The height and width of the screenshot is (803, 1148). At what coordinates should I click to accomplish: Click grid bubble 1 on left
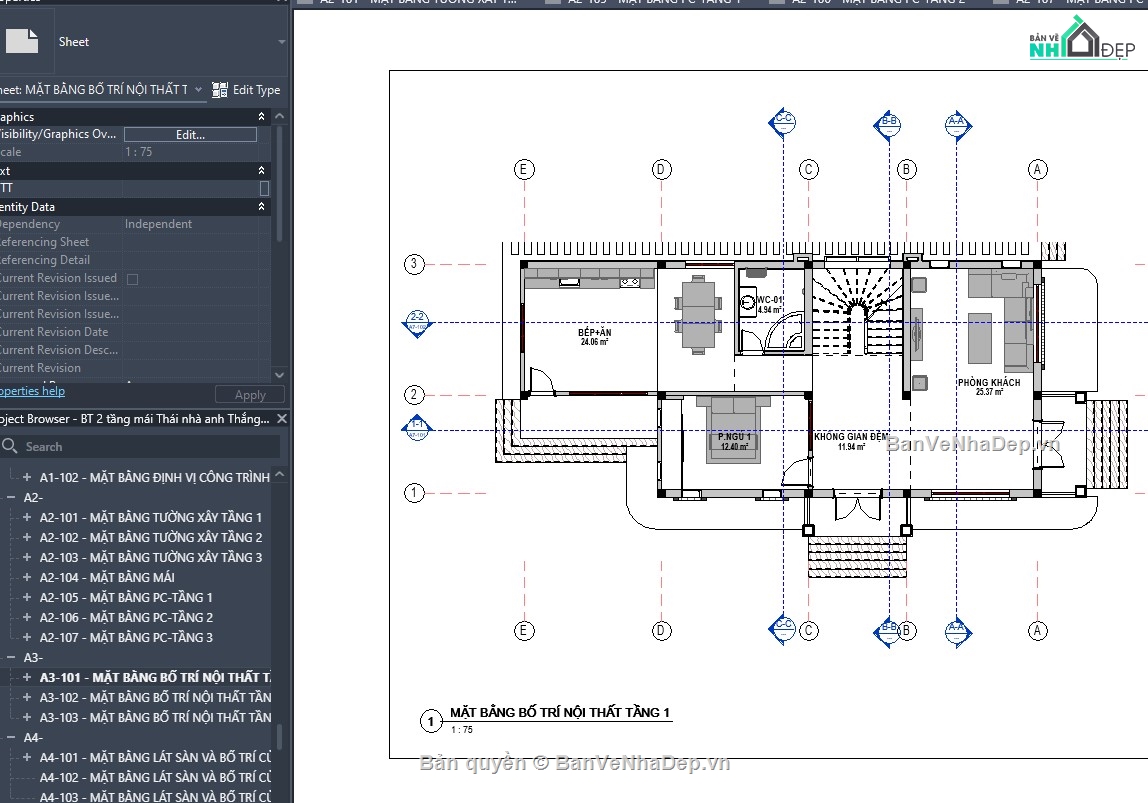coord(414,493)
